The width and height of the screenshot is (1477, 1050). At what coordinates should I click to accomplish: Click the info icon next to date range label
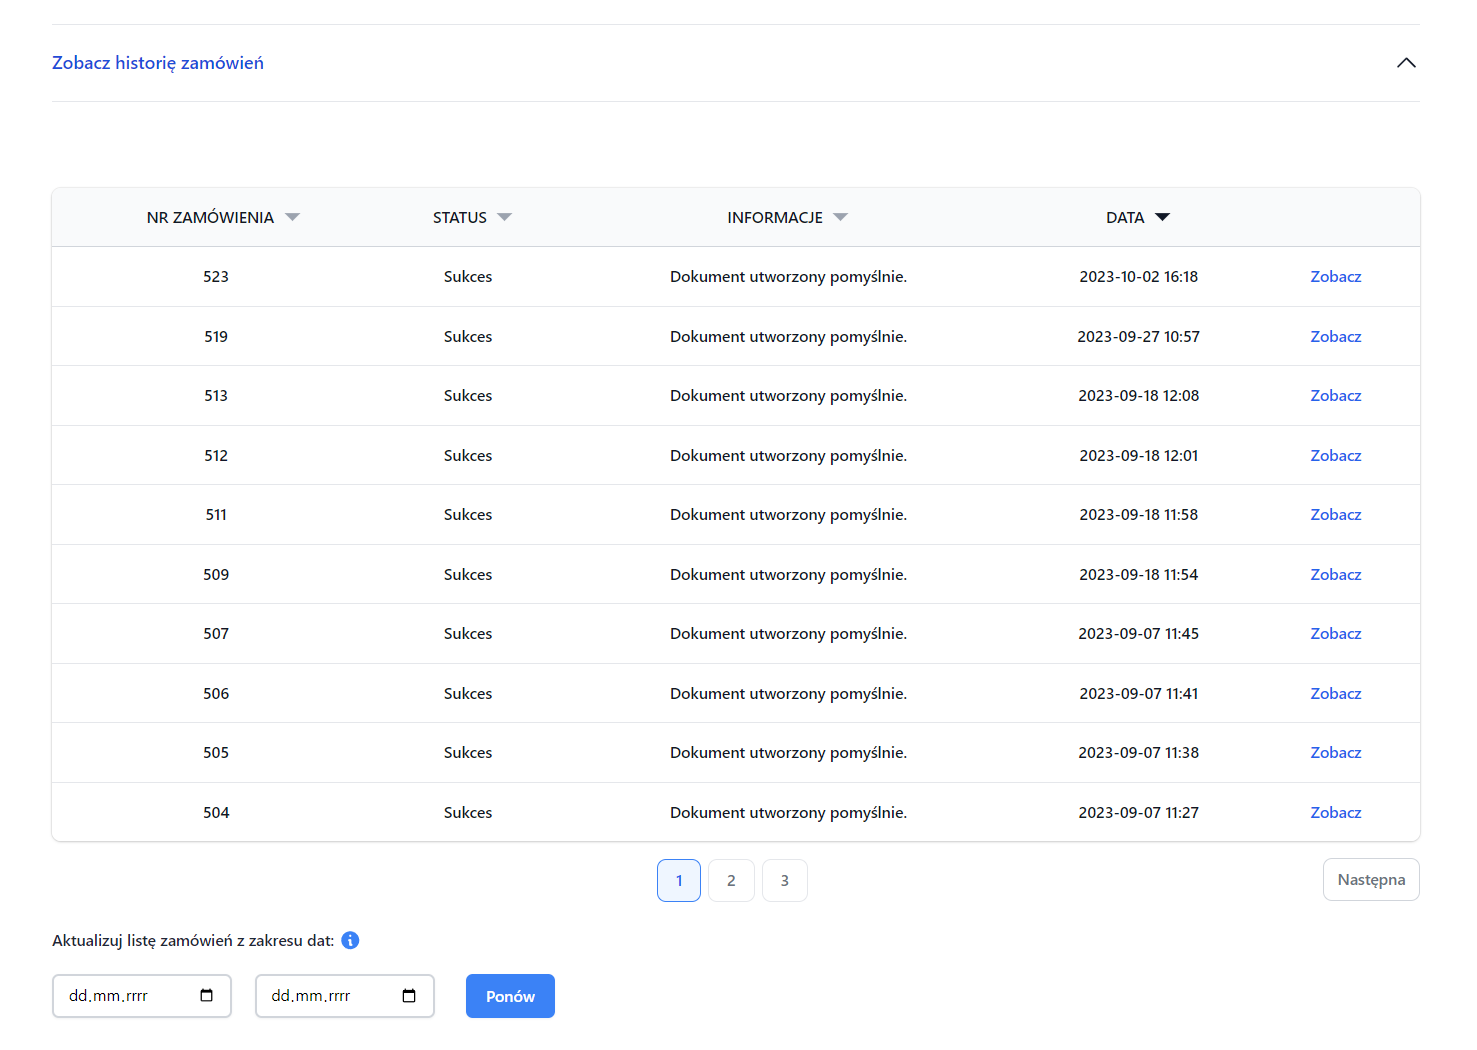click(x=350, y=940)
